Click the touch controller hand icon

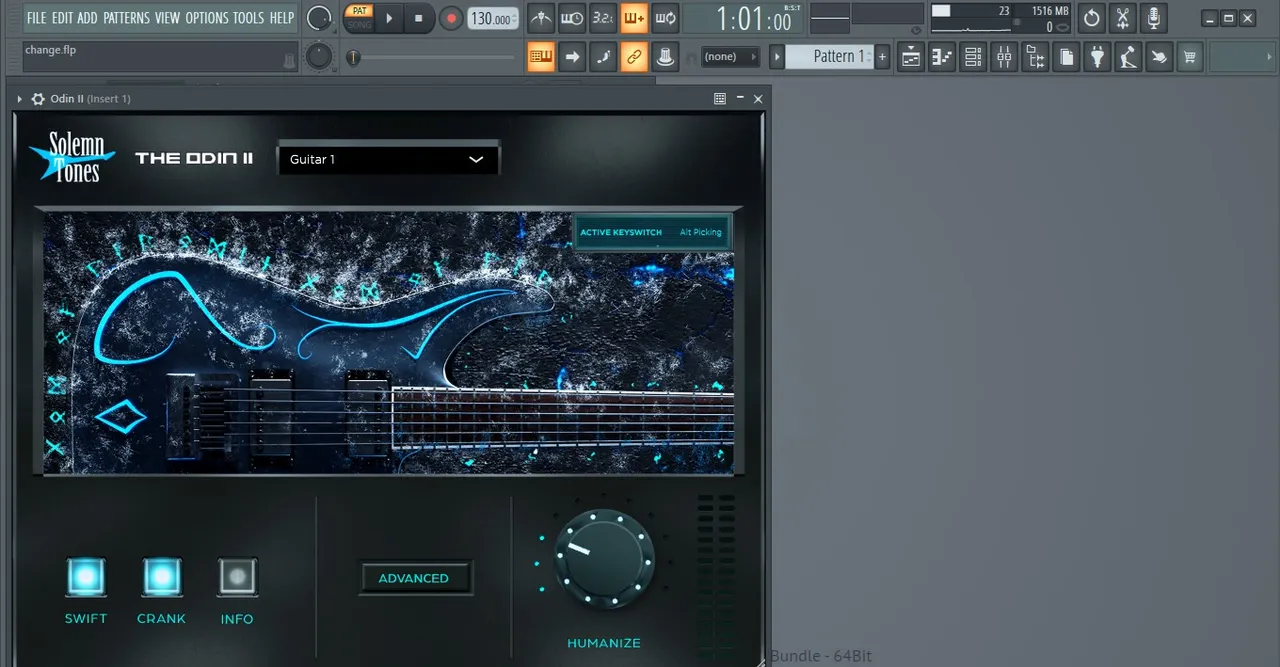(1159, 57)
